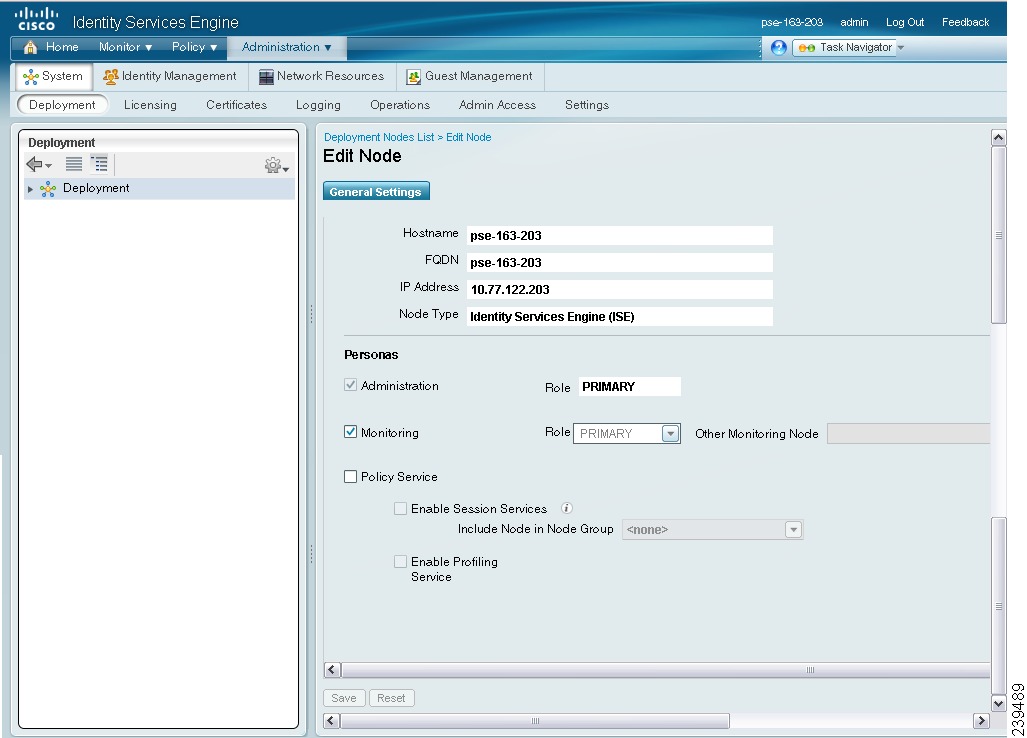
Task: Click the outer vertical scrollbar down arrow
Action: click(x=998, y=704)
